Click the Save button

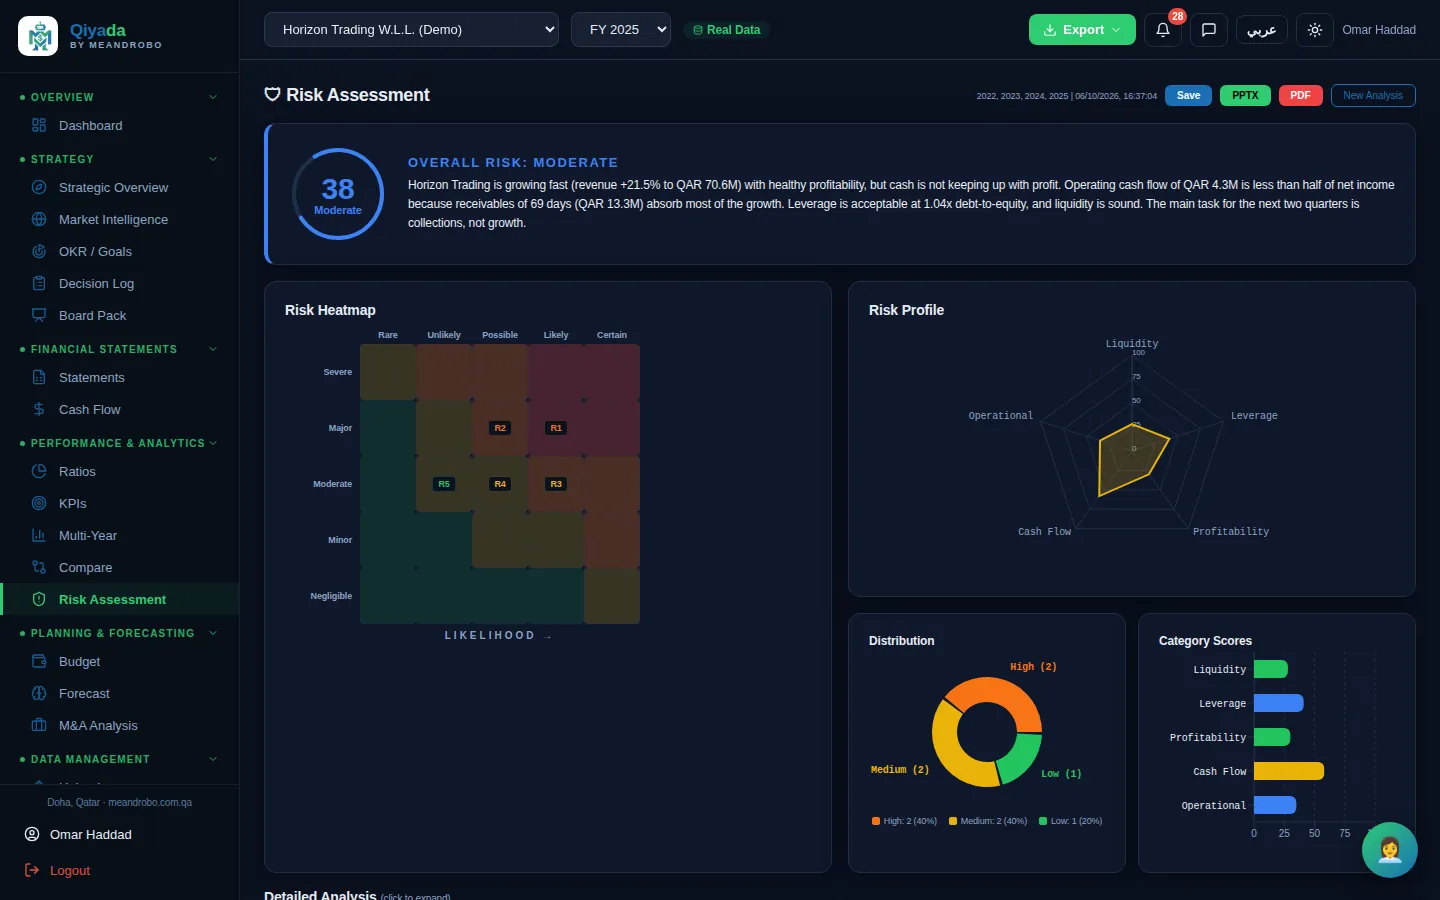[1188, 96]
